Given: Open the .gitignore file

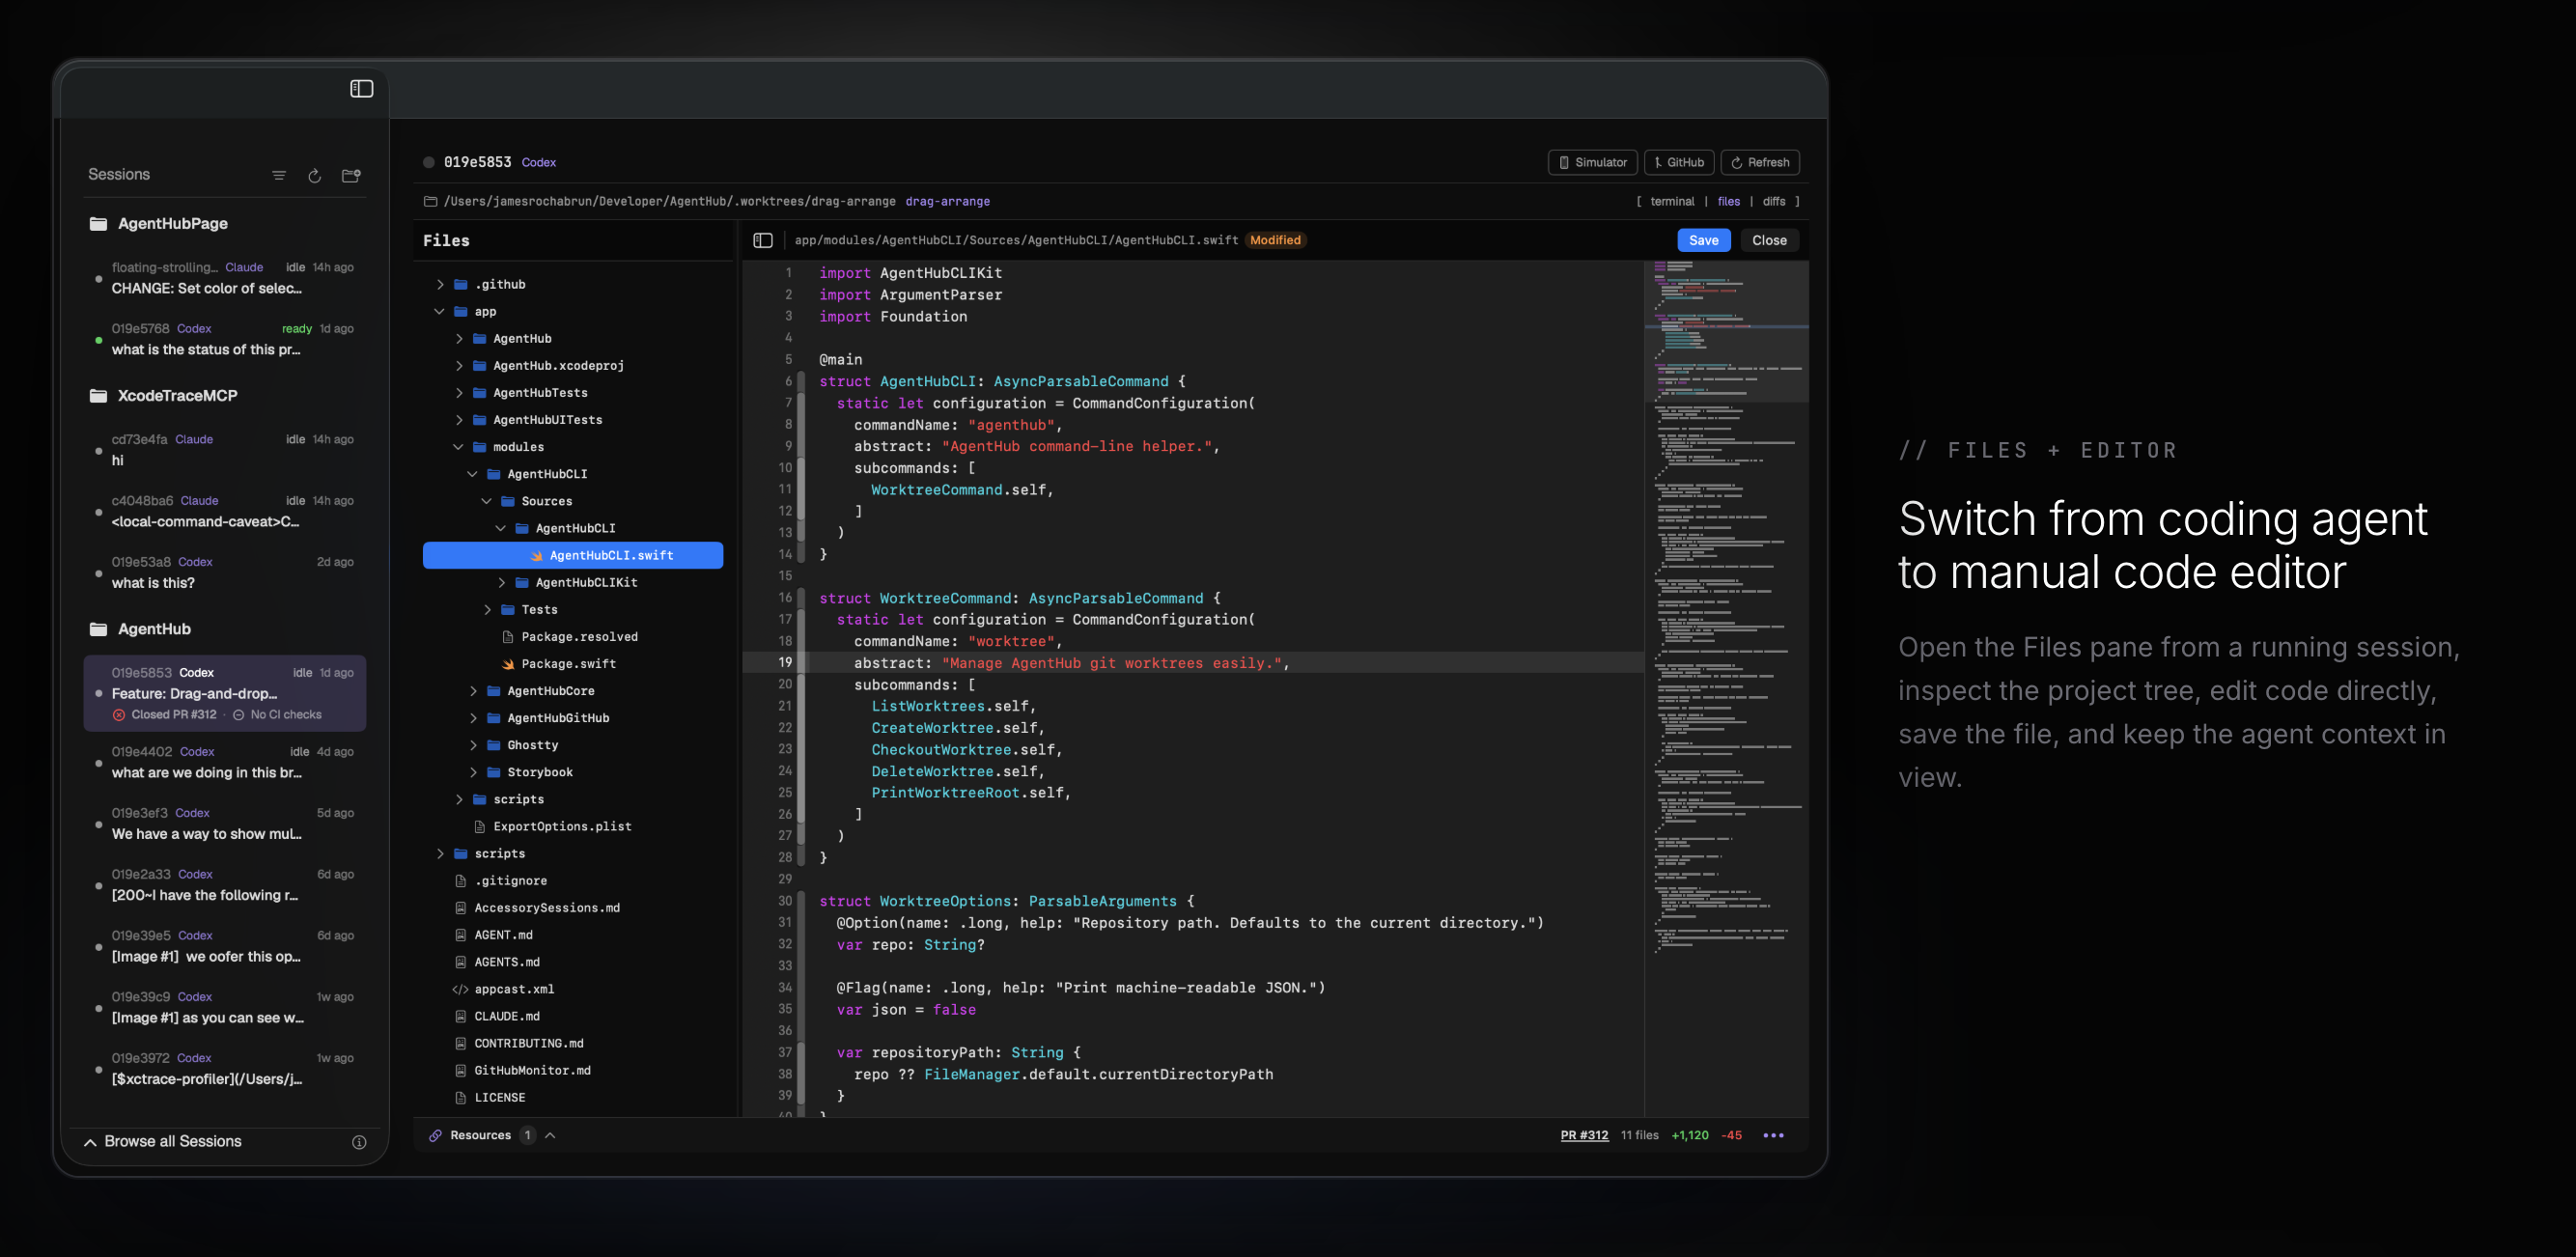Looking at the screenshot, I should (x=573, y=881).
